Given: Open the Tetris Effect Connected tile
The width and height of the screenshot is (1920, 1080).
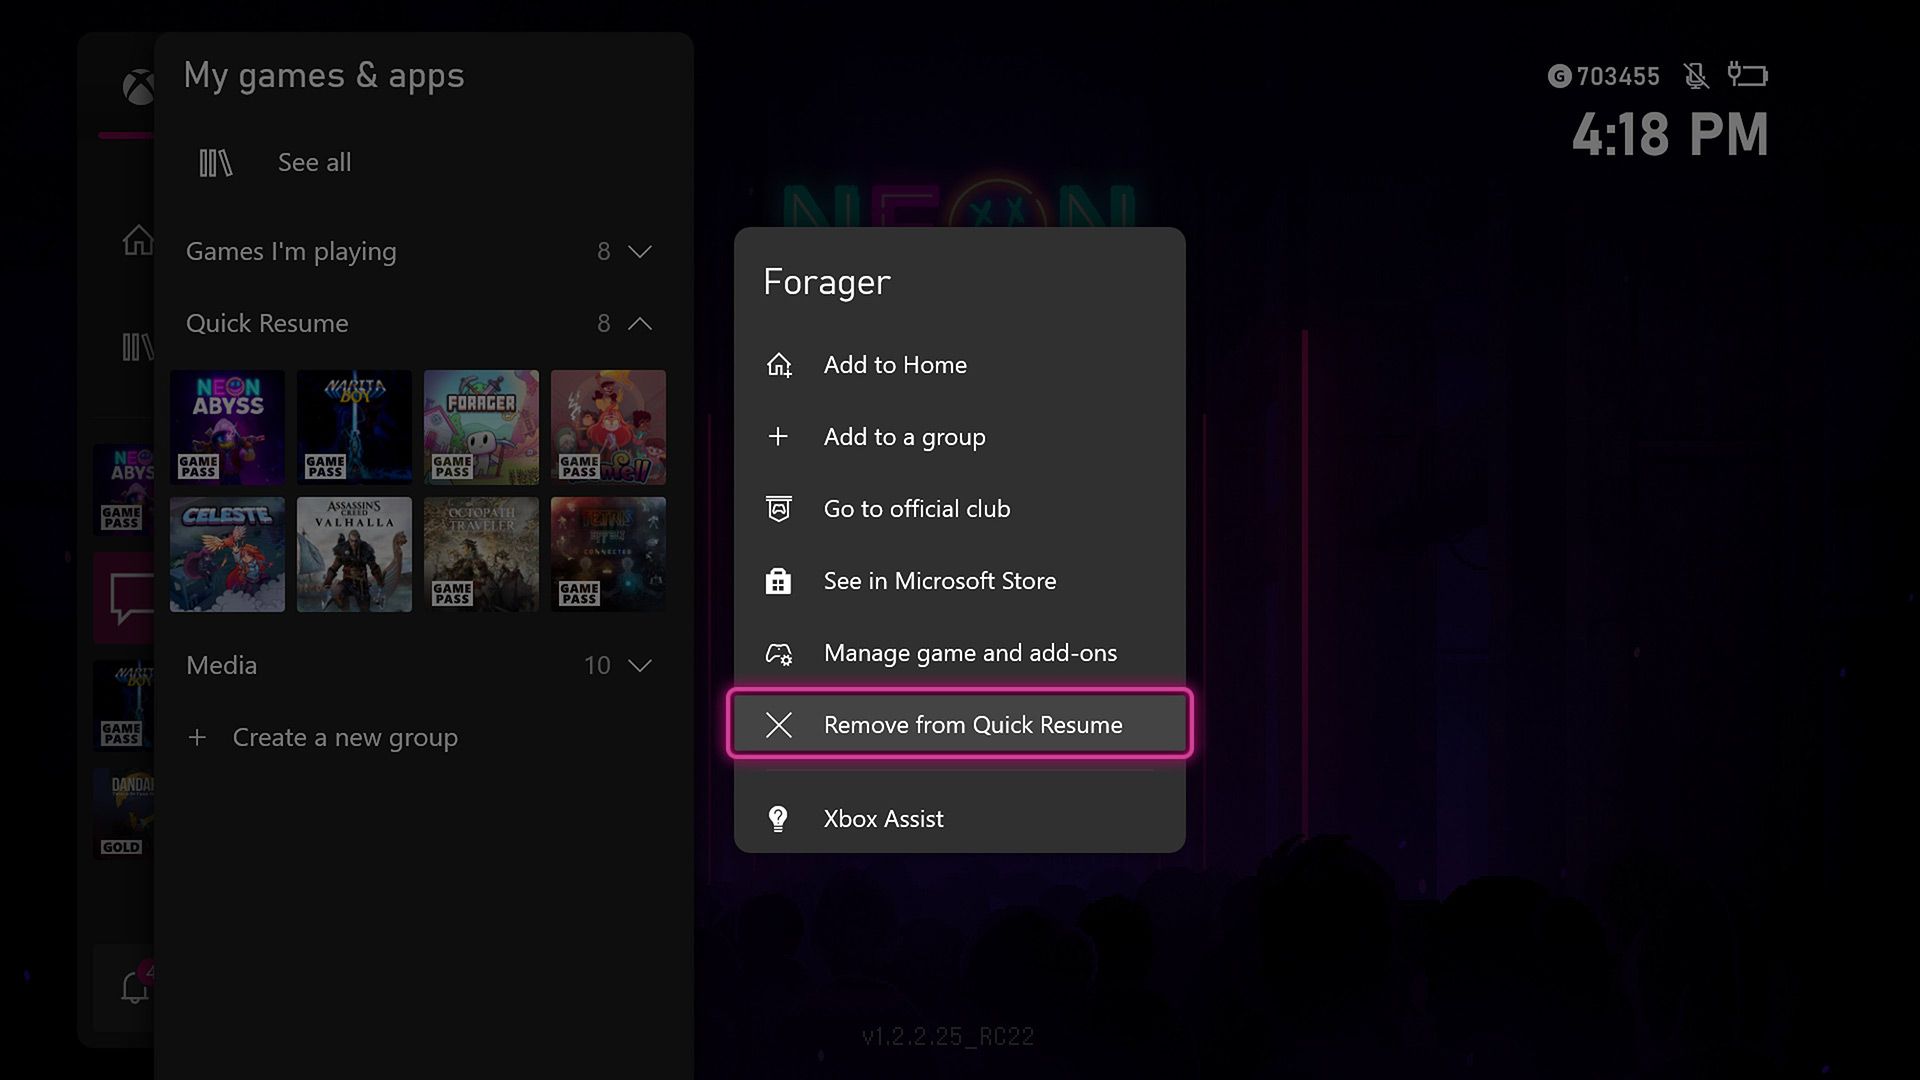Looking at the screenshot, I should click(x=608, y=554).
